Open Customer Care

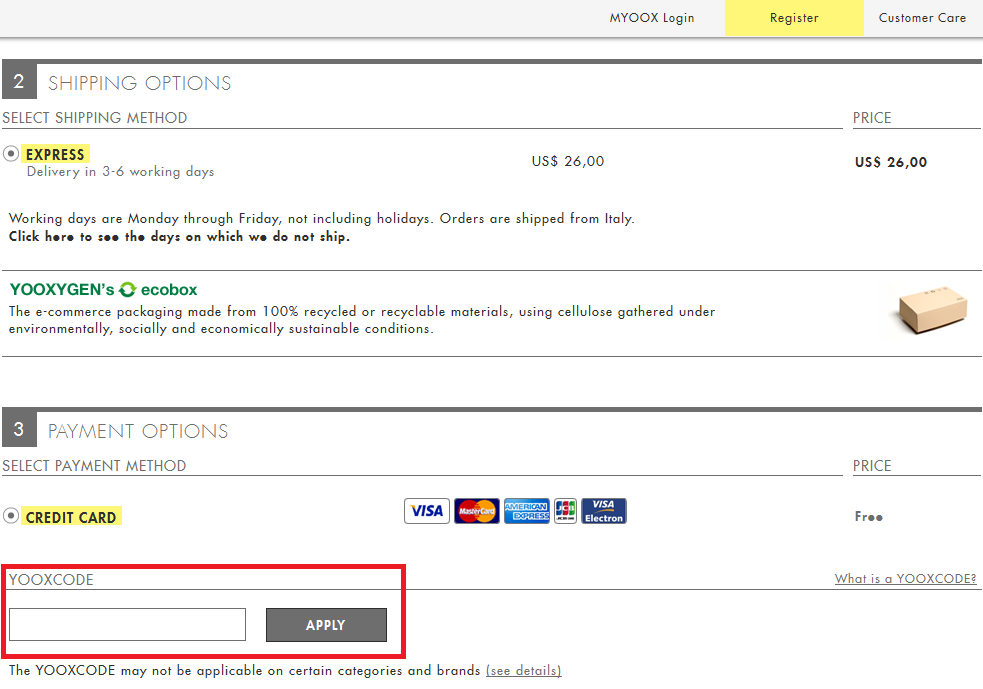922,18
